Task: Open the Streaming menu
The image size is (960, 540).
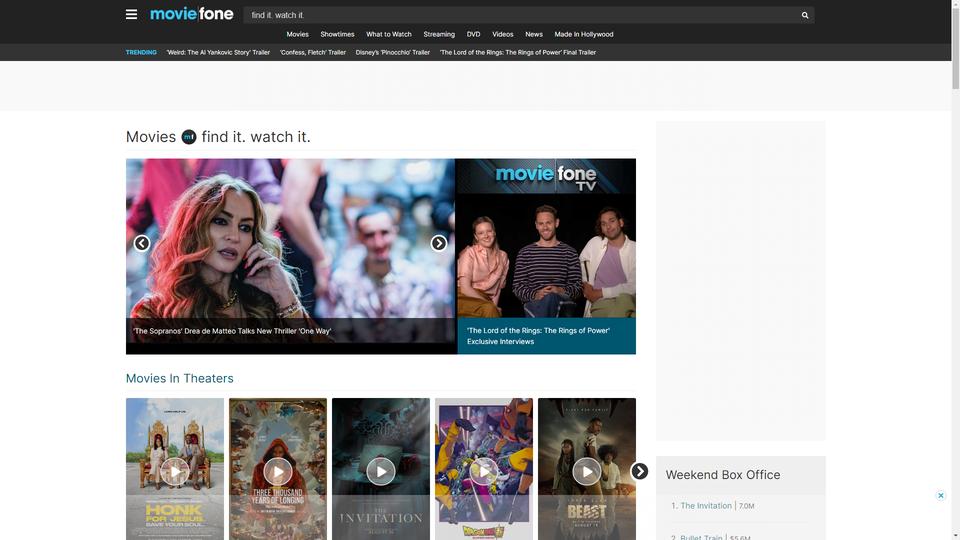Action: coord(439,34)
